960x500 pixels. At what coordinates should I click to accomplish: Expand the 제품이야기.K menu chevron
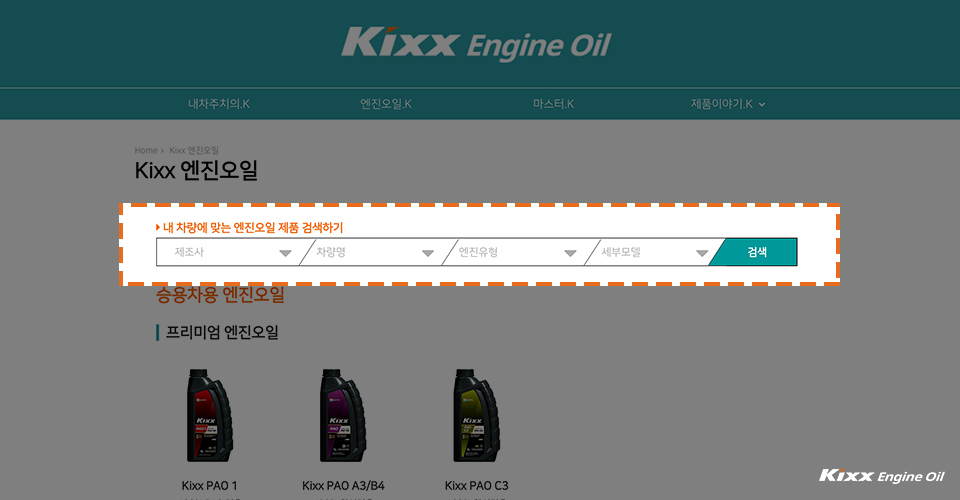(x=762, y=105)
